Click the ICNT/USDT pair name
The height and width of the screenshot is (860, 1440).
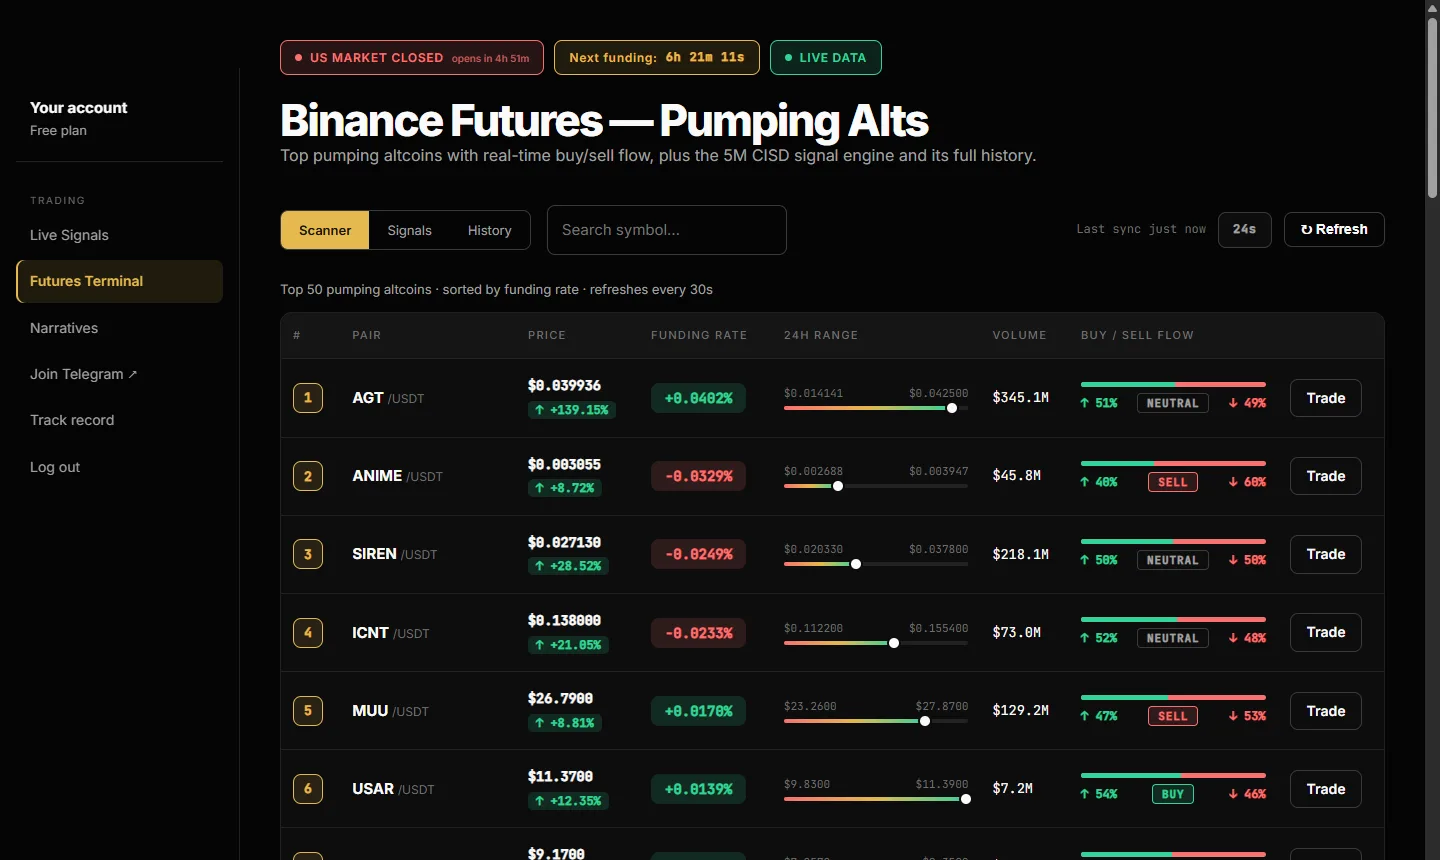(391, 633)
